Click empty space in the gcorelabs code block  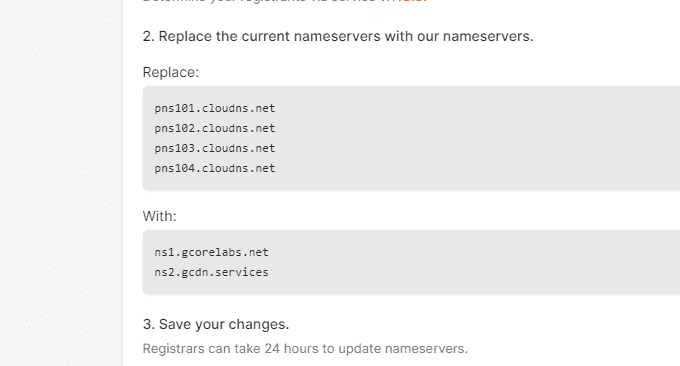click(x=477, y=262)
